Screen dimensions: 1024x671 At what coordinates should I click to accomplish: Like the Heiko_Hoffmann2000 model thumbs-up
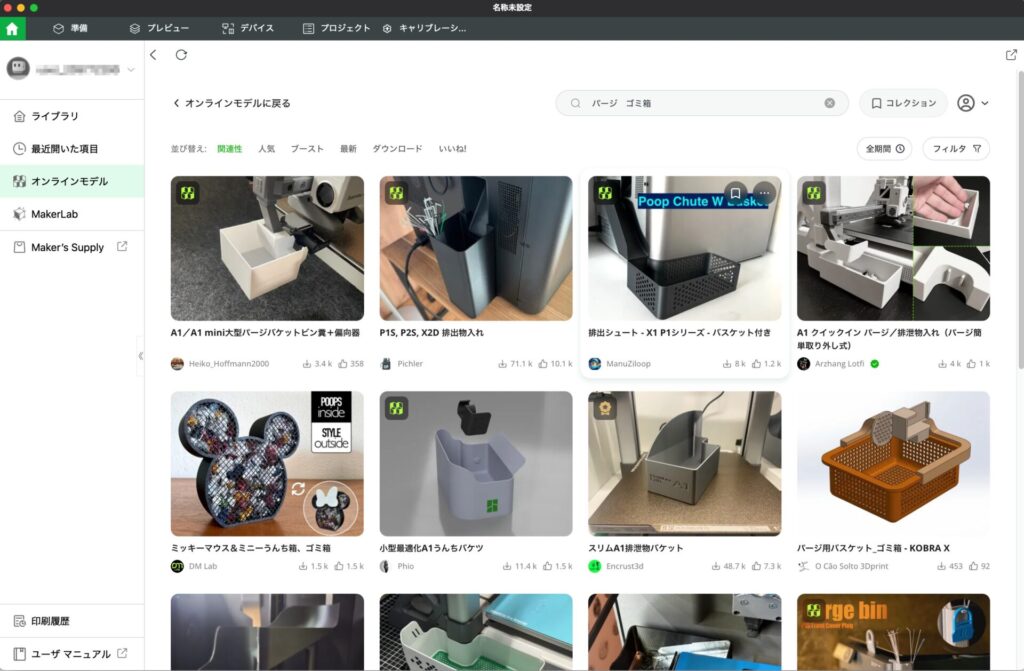342,364
